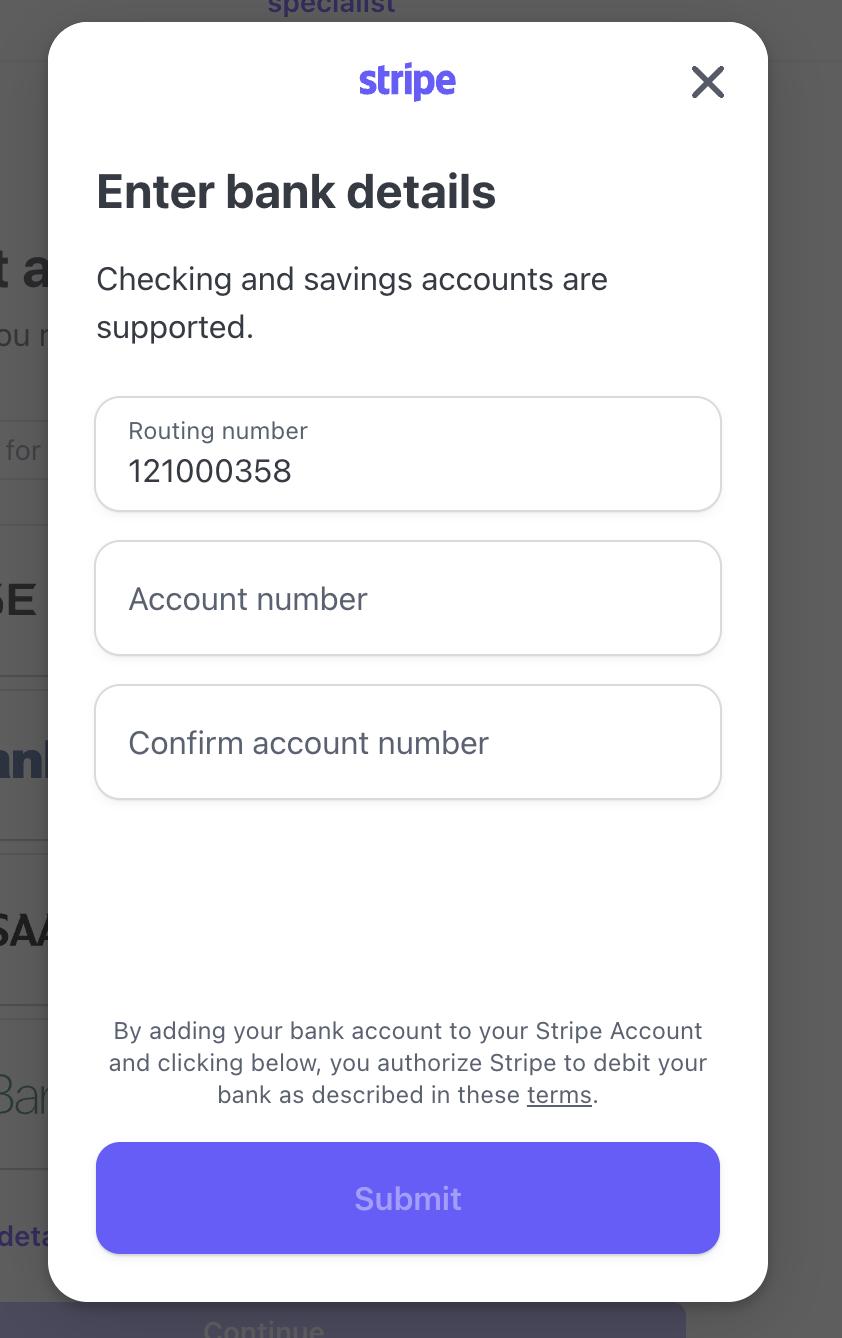The height and width of the screenshot is (1338, 842).
Task: Click the entered routing value 121000358
Action: tap(210, 471)
